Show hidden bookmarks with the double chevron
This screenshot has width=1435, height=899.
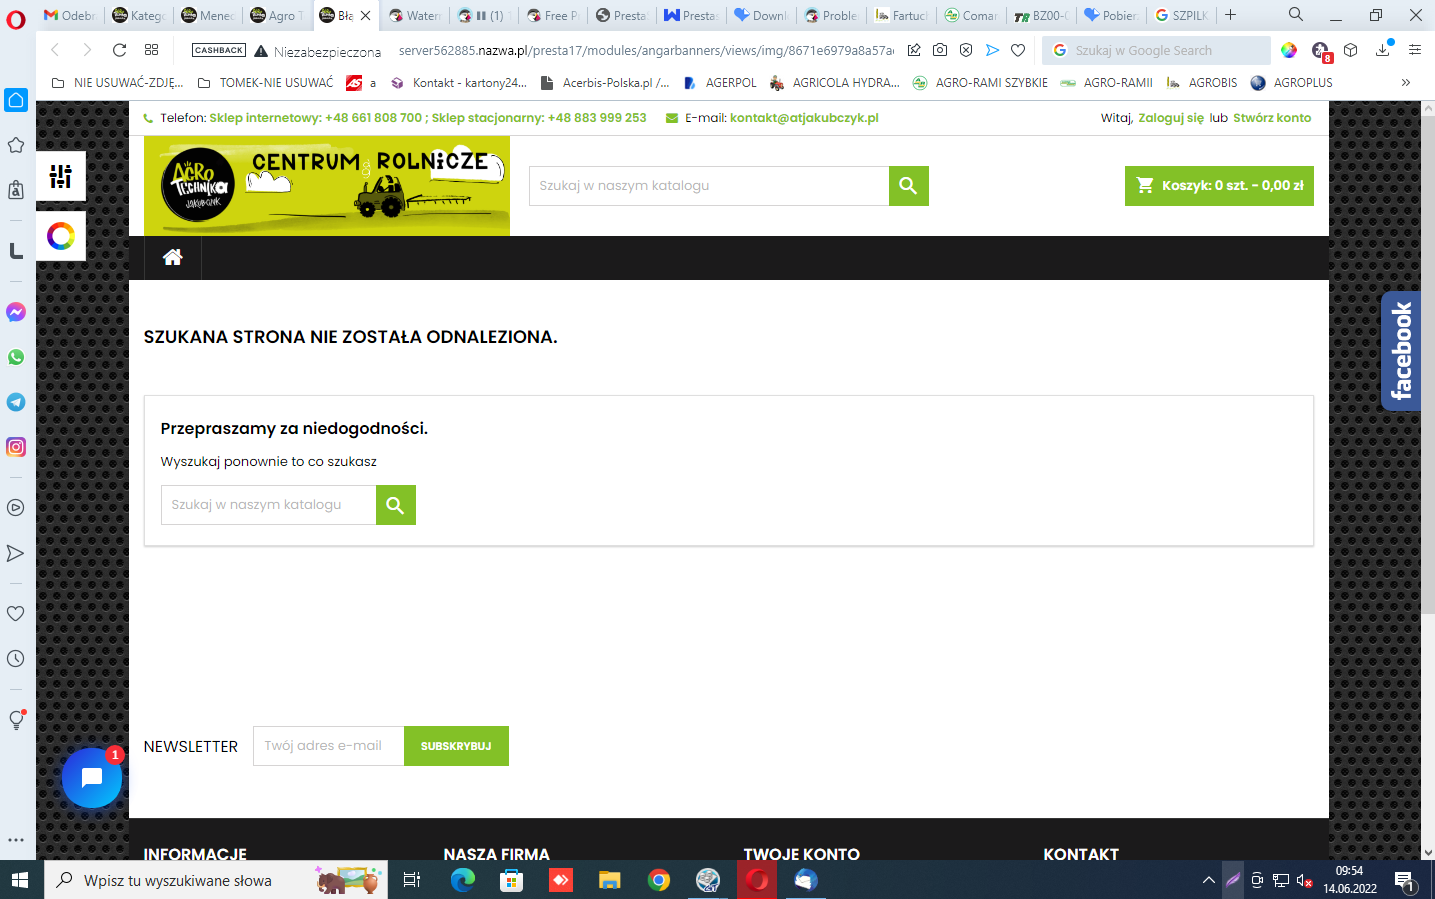[x=1406, y=83]
